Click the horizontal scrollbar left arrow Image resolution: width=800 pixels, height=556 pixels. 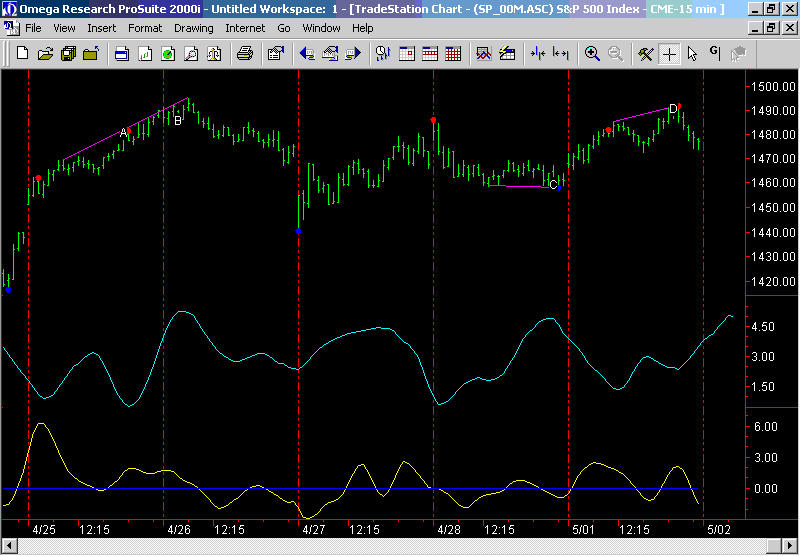coord(9,544)
